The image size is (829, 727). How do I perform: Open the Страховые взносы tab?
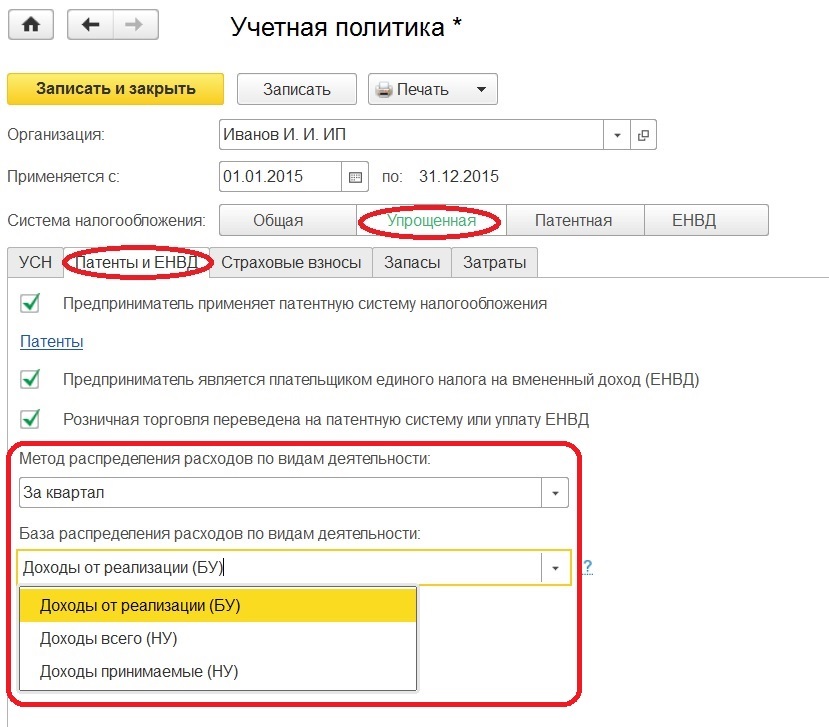291,262
